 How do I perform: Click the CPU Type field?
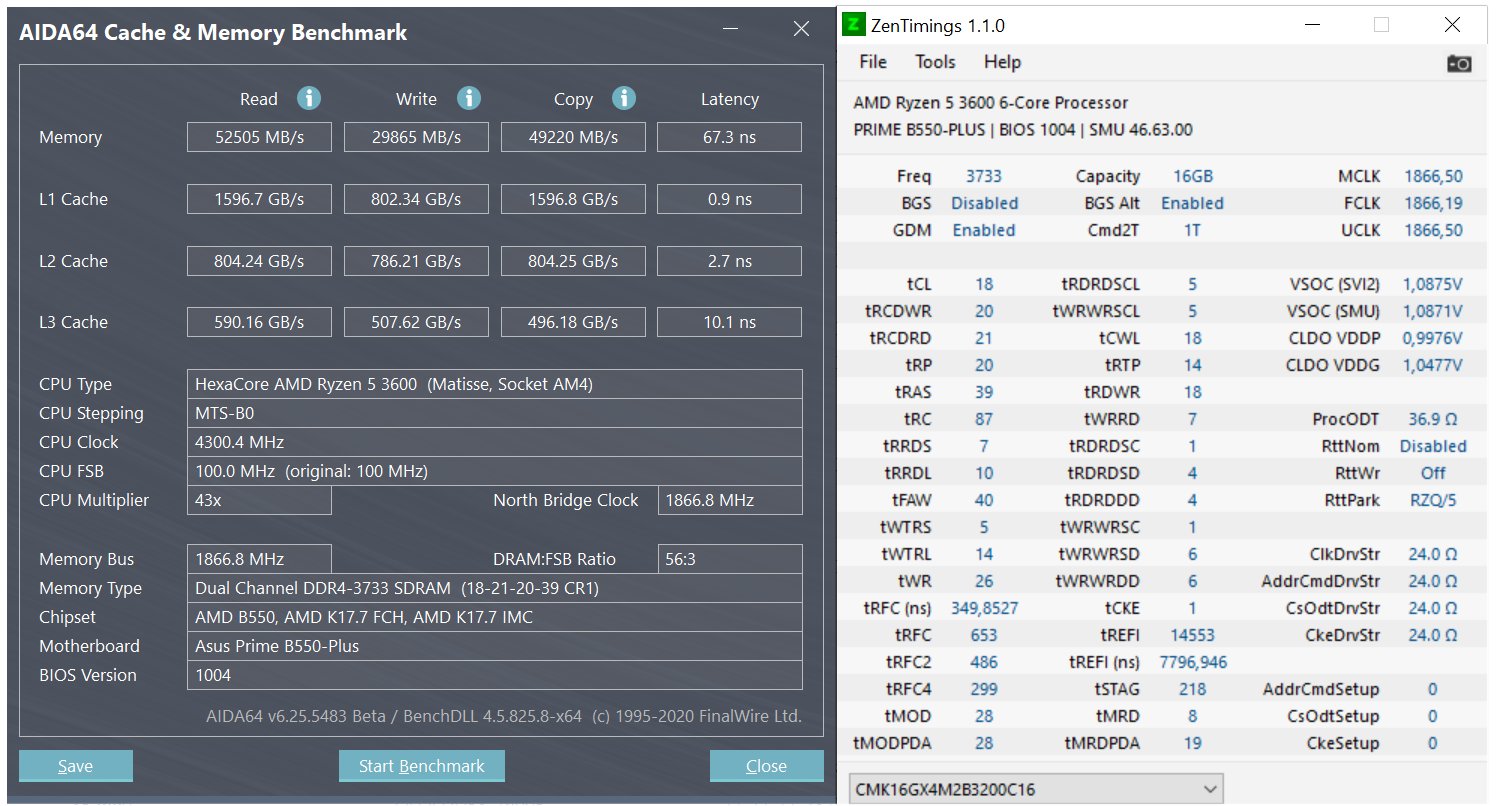click(x=495, y=384)
